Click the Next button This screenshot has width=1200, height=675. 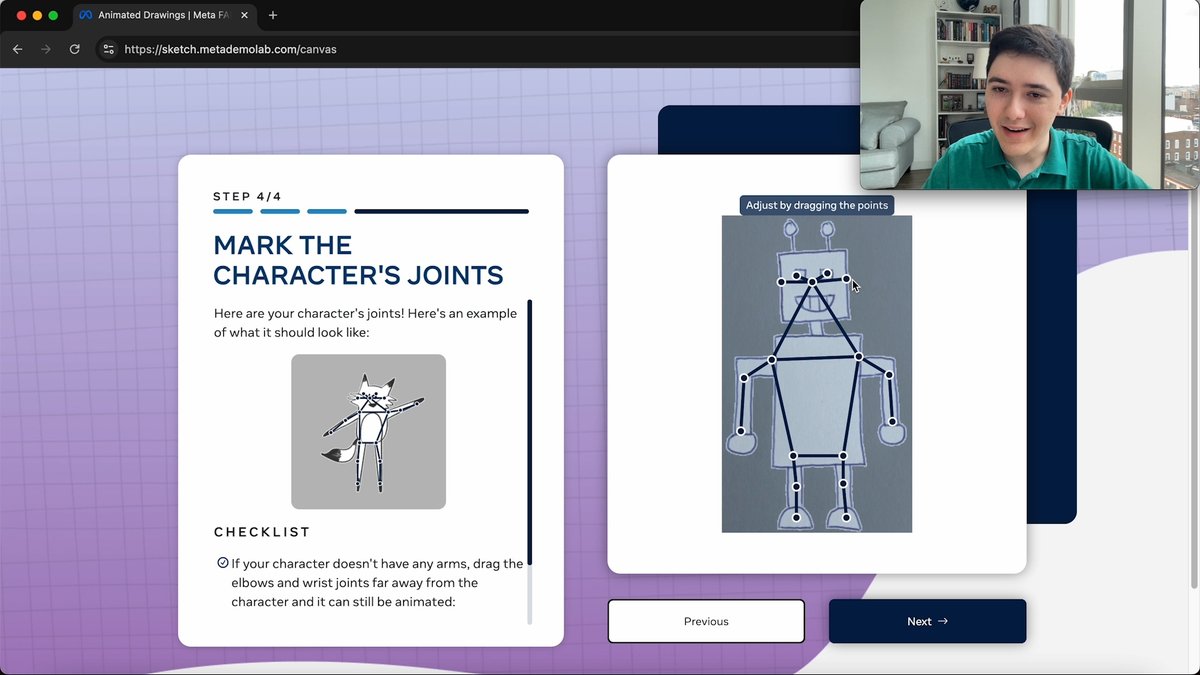click(x=927, y=621)
